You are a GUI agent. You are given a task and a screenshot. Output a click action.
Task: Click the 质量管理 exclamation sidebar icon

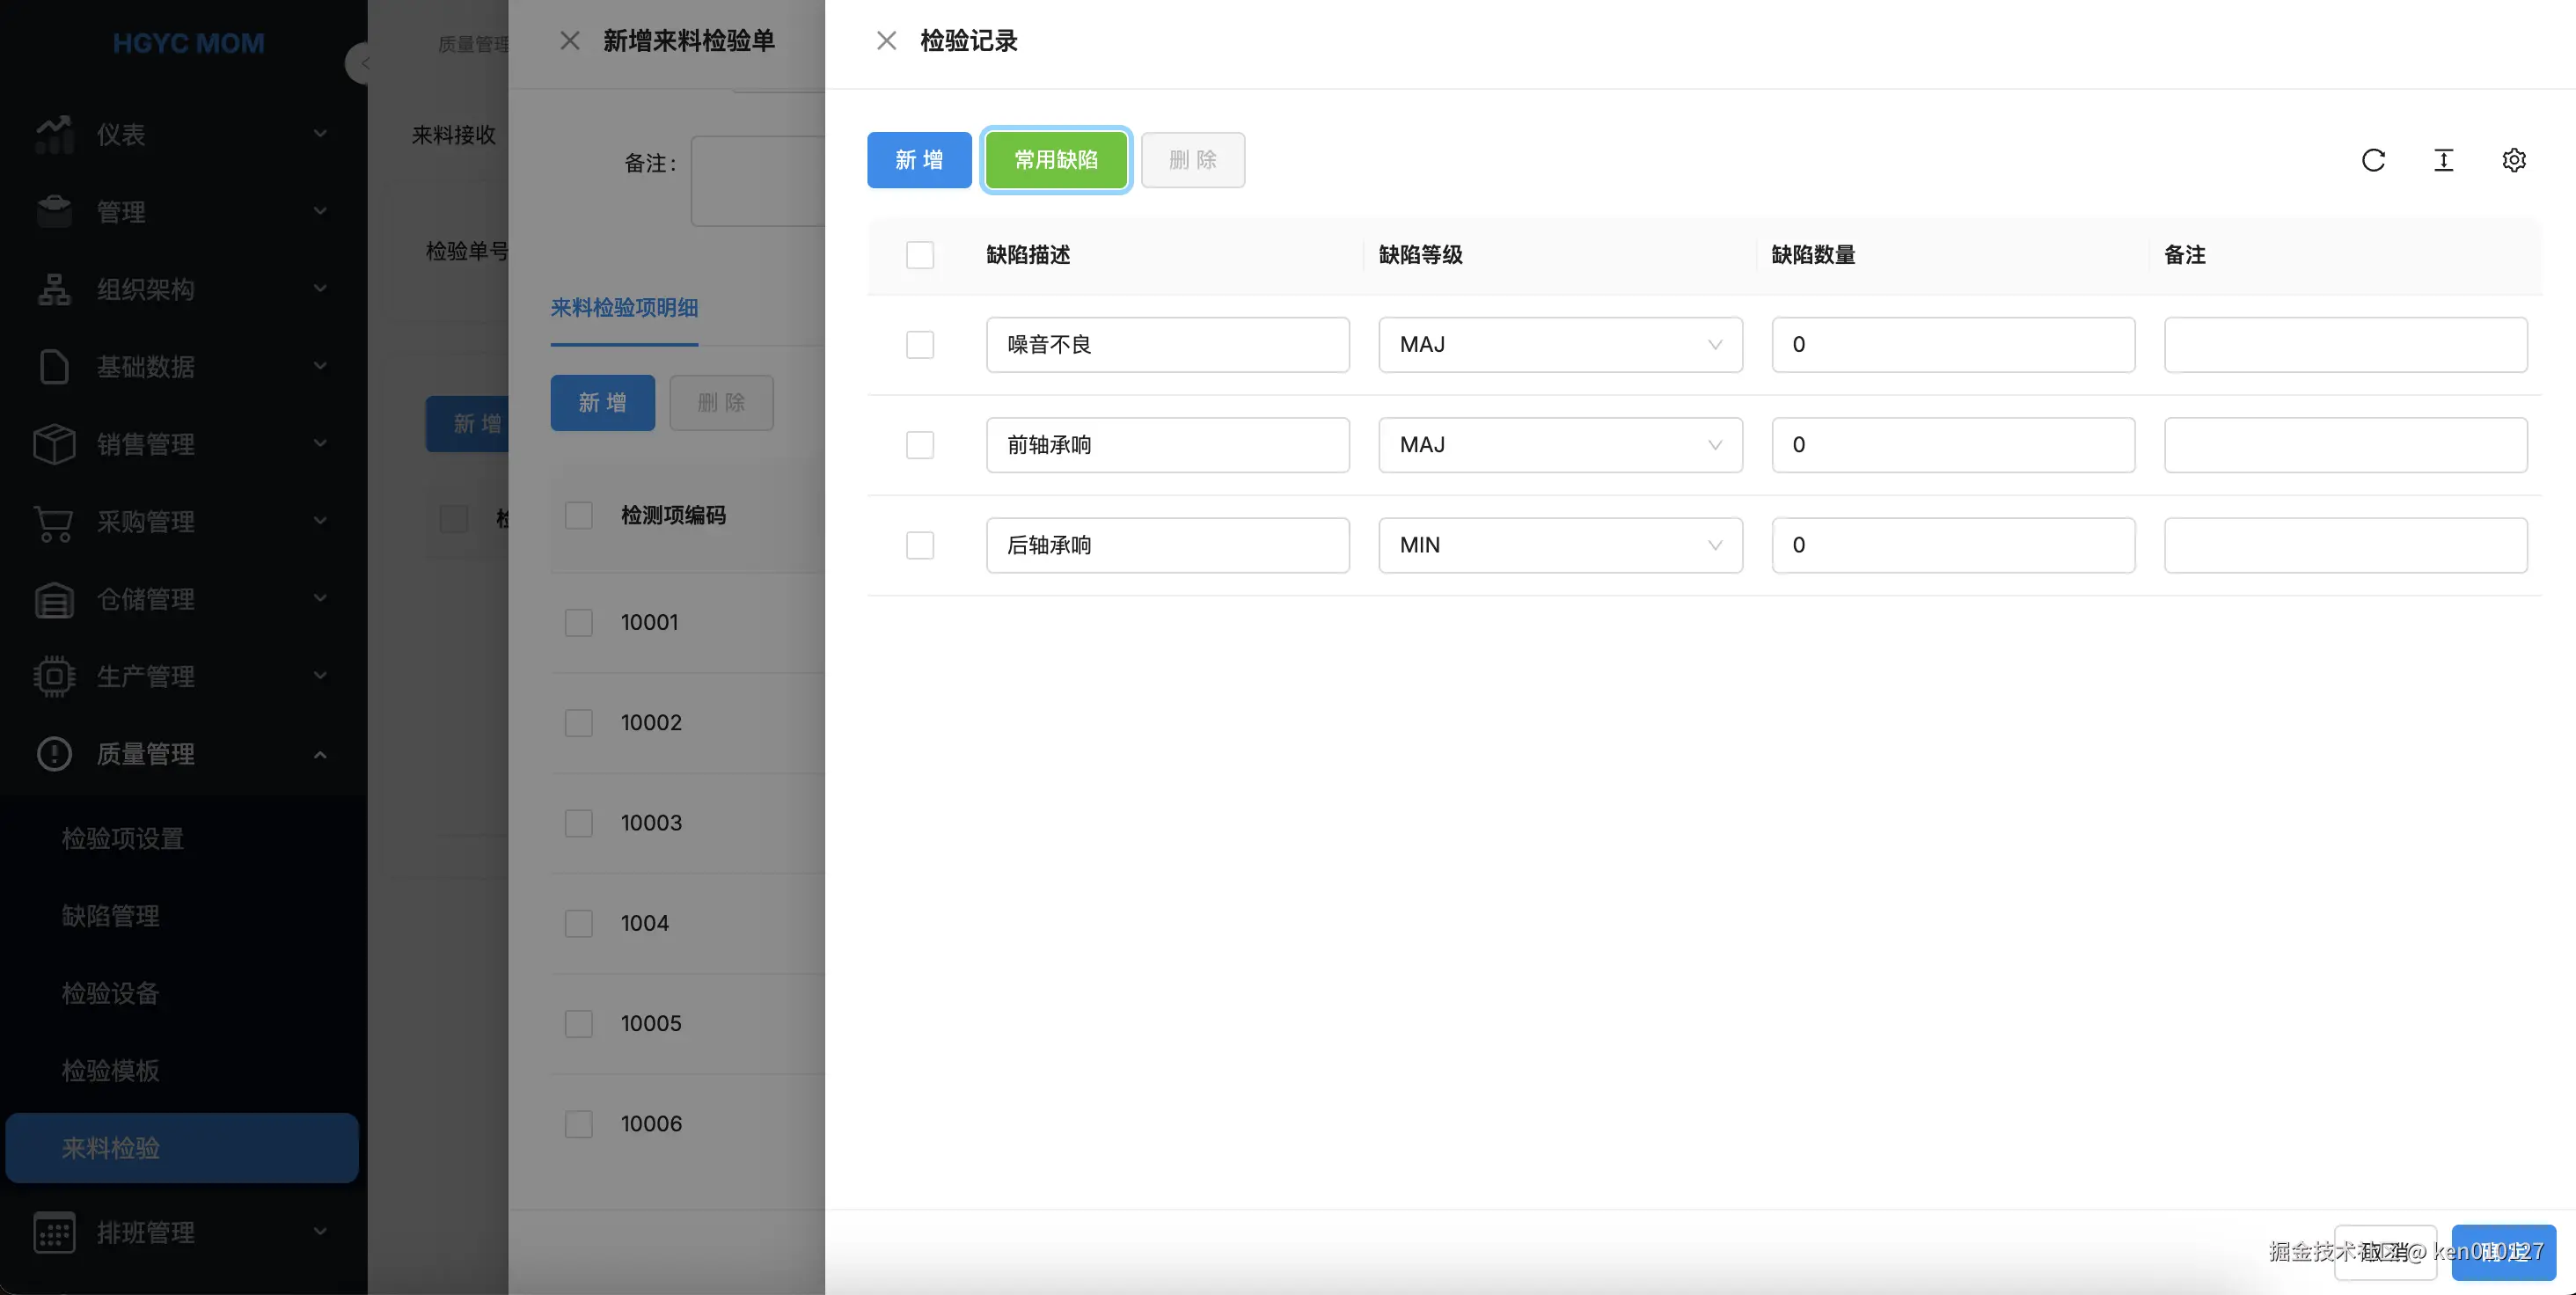pos(54,754)
